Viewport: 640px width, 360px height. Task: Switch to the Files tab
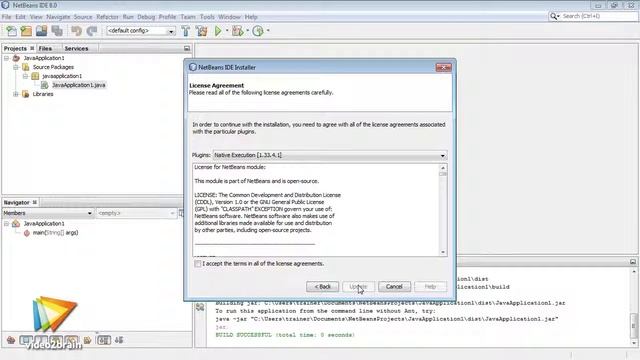pos(45,48)
